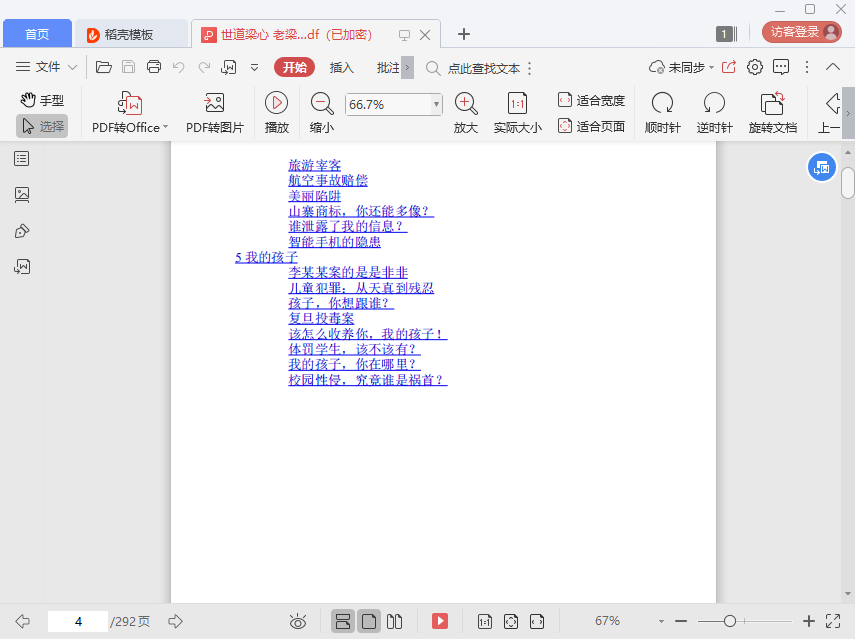The image size is (855, 639).
Task: Click the page number input field
Action: (x=78, y=621)
